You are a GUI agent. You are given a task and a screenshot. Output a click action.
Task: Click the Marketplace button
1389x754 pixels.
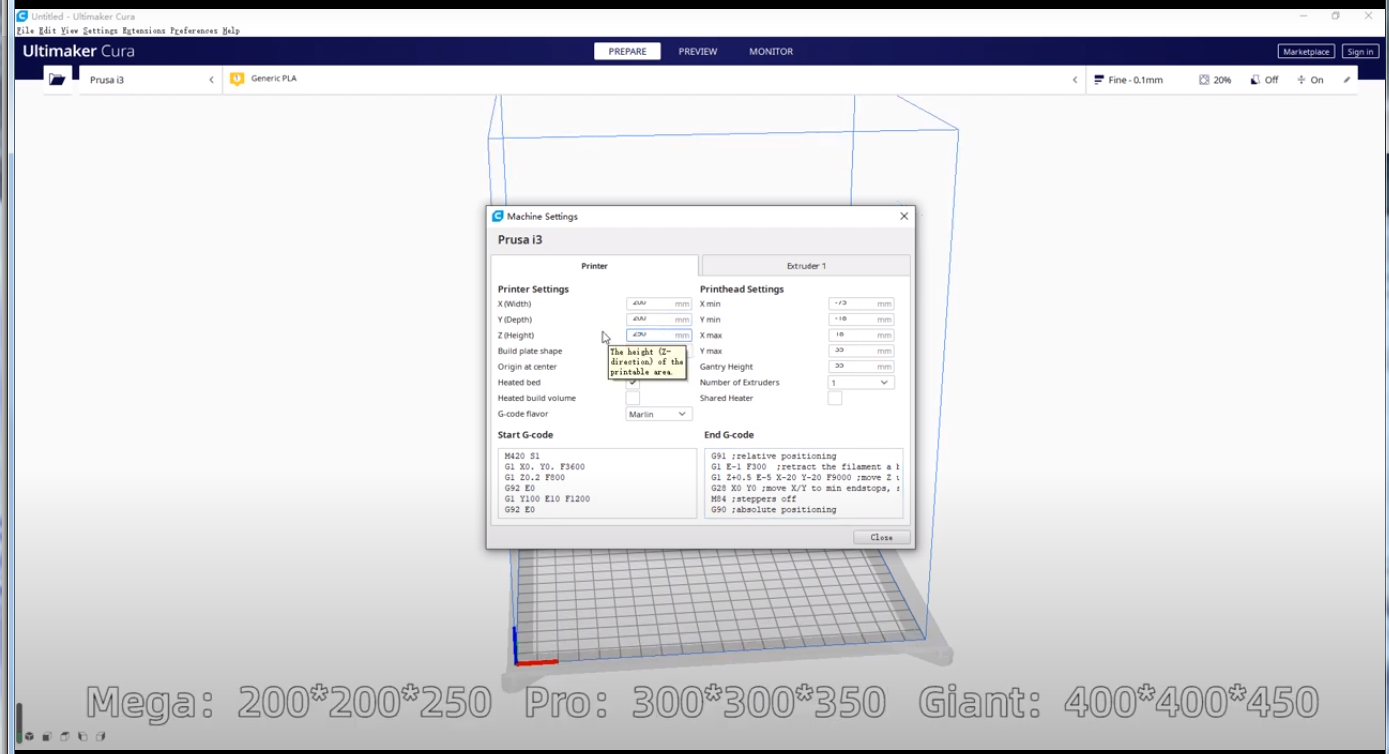click(x=1306, y=52)
